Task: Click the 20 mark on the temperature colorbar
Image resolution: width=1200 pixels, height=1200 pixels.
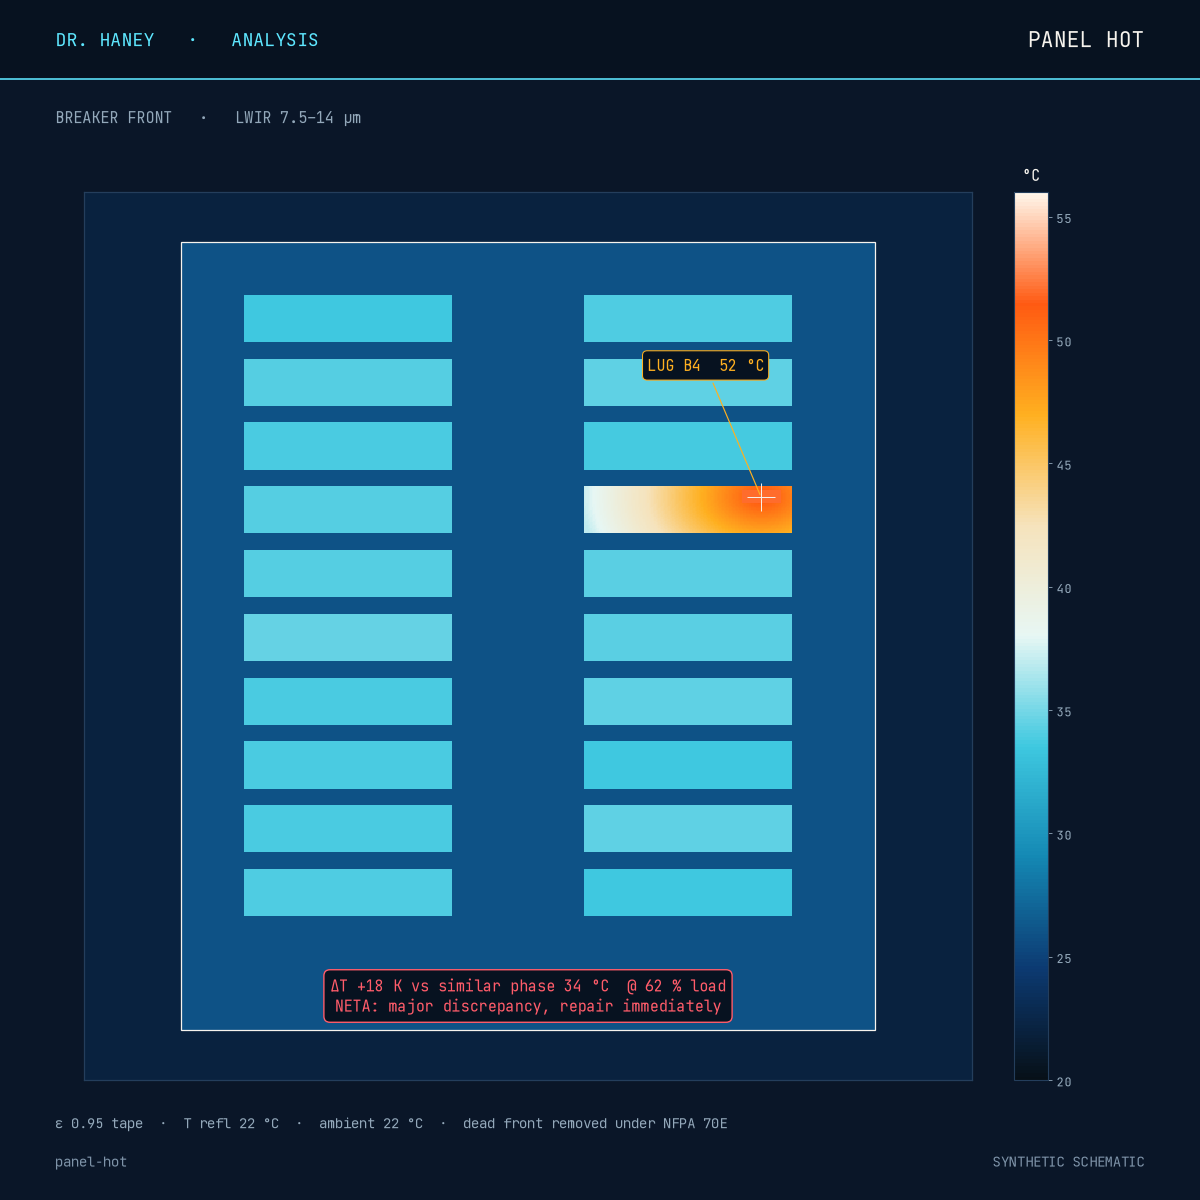Action: pyautogui.click(x=1064, y=1082)
